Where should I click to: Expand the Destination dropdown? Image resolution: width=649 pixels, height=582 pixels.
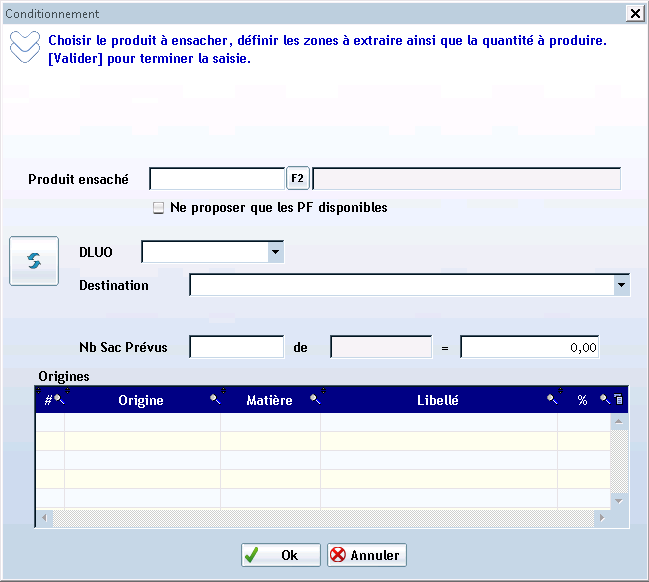pos(621,285)
